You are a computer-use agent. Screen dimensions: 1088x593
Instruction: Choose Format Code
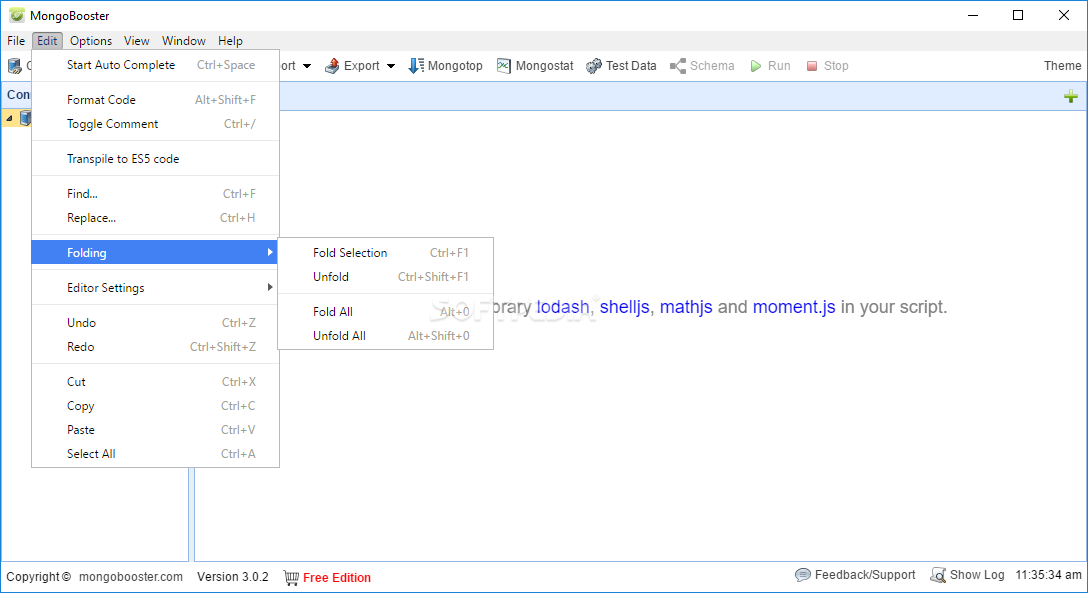[155, 100]
